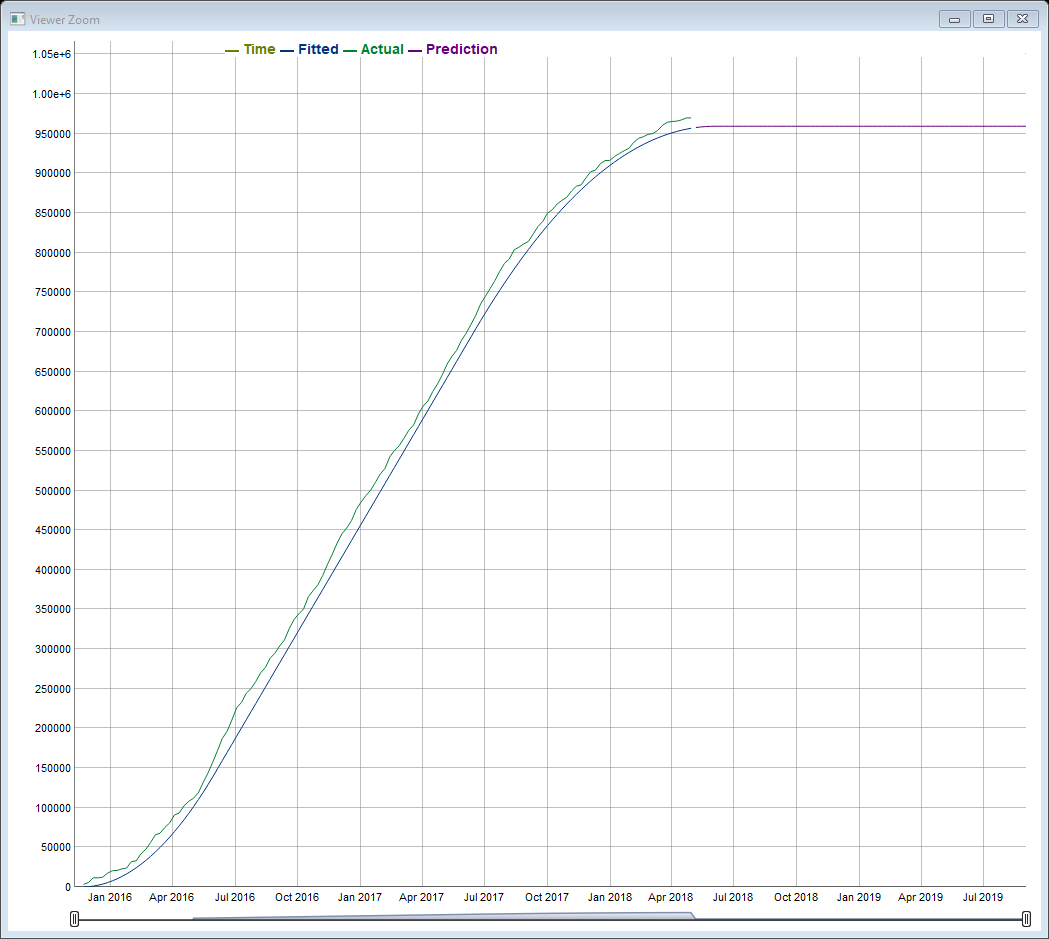The image size is (1049, 939).
Task: Click the 200000 y-axis label
Action: tap(53, 728)
